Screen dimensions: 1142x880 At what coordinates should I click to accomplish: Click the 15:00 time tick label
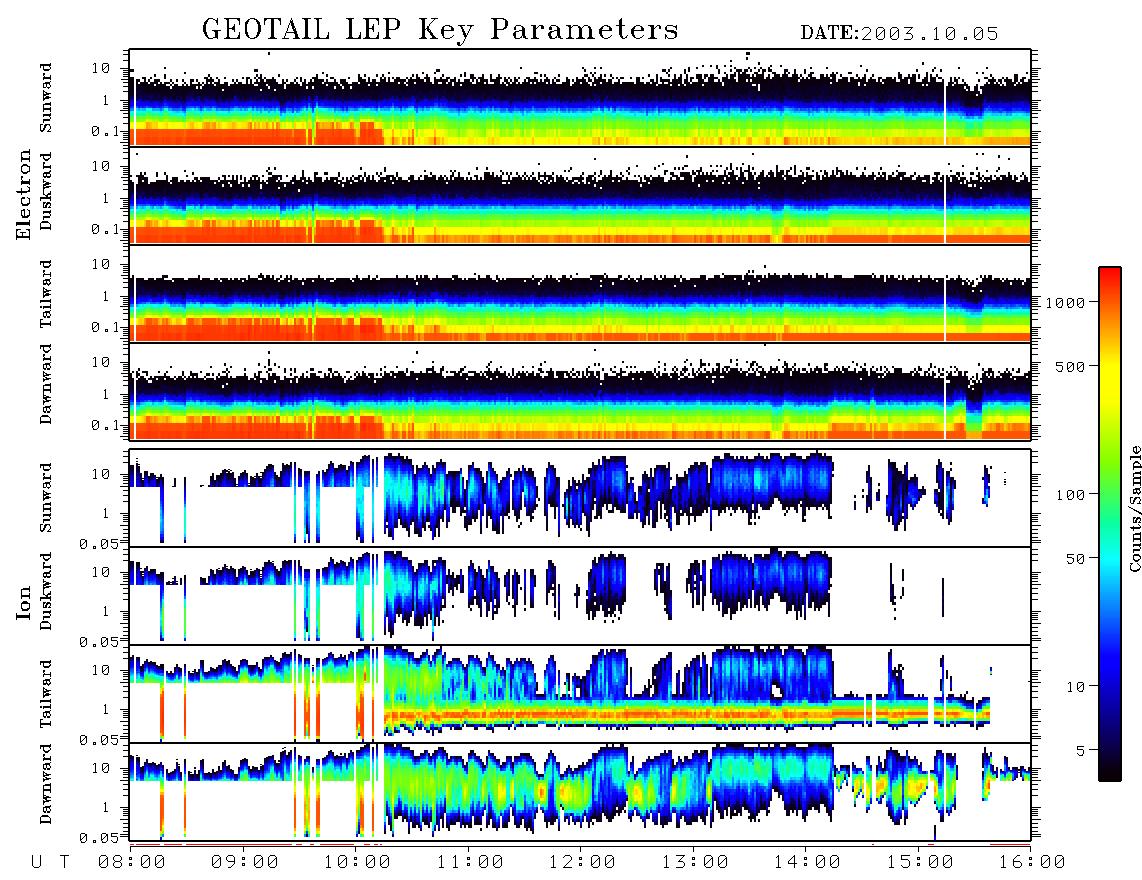coord(920,862)
